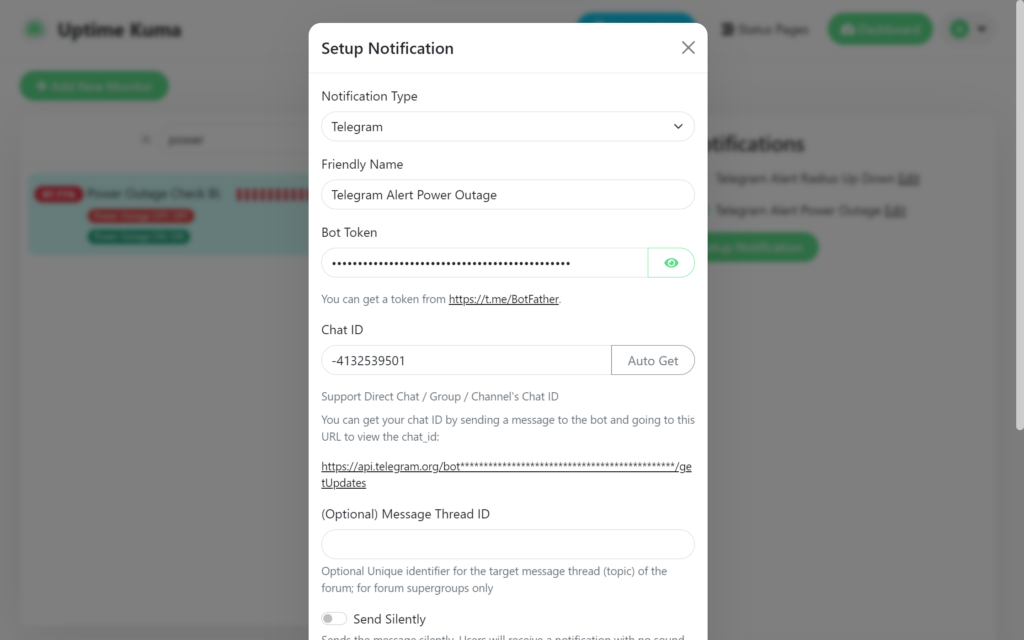Click into the Bot Token field
The width and height of the screenshot is (1024, 640).
coord(484,263)
